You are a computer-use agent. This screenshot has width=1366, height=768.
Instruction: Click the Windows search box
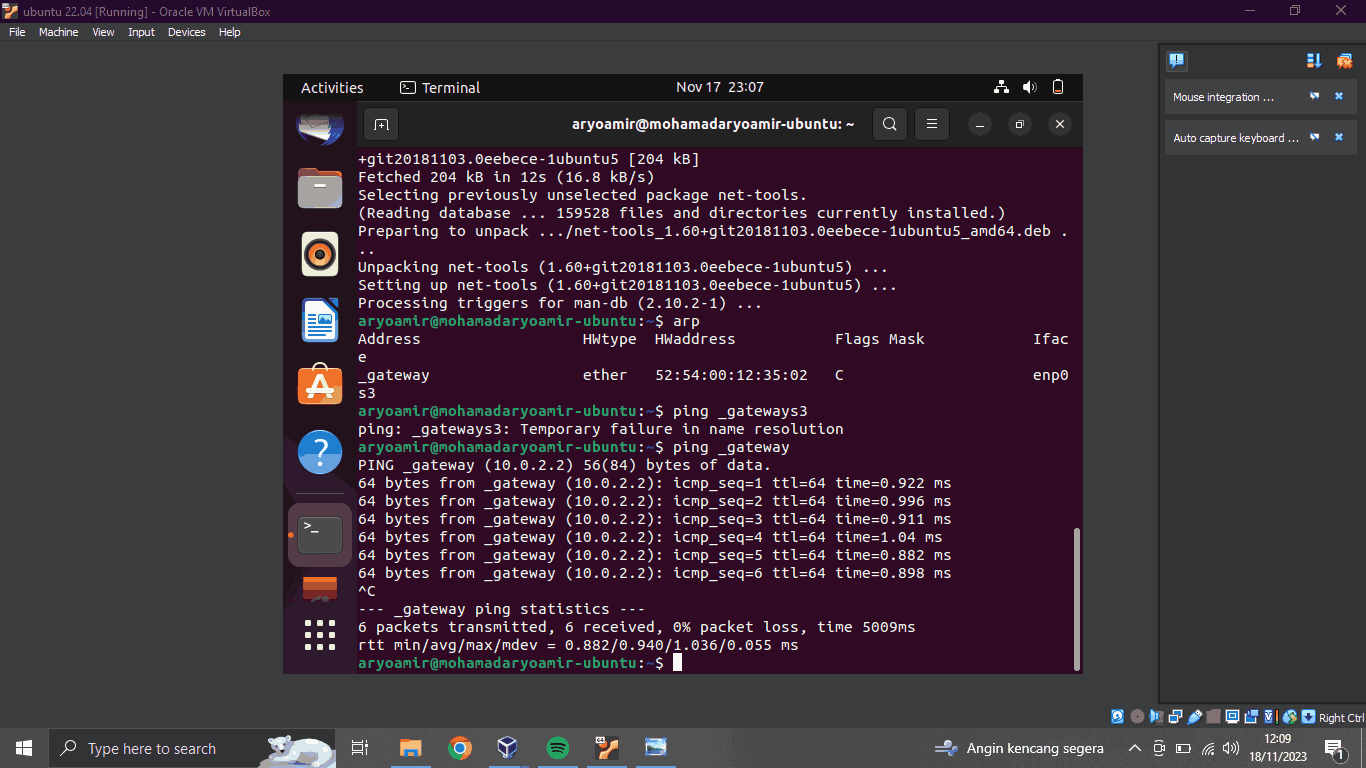(192, 748)
